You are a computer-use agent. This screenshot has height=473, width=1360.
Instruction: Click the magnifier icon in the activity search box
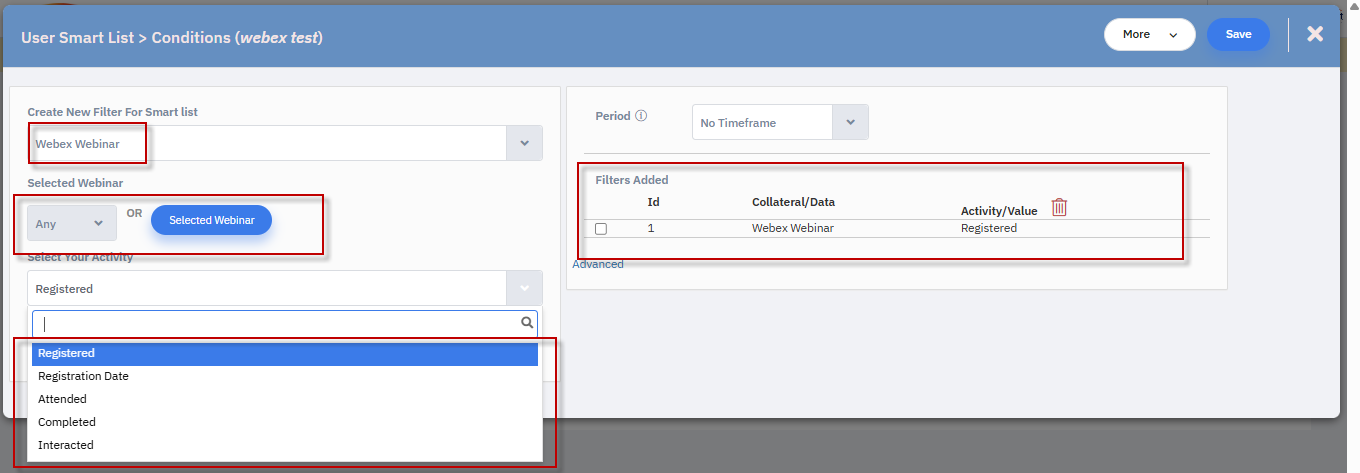coord(527,323)
